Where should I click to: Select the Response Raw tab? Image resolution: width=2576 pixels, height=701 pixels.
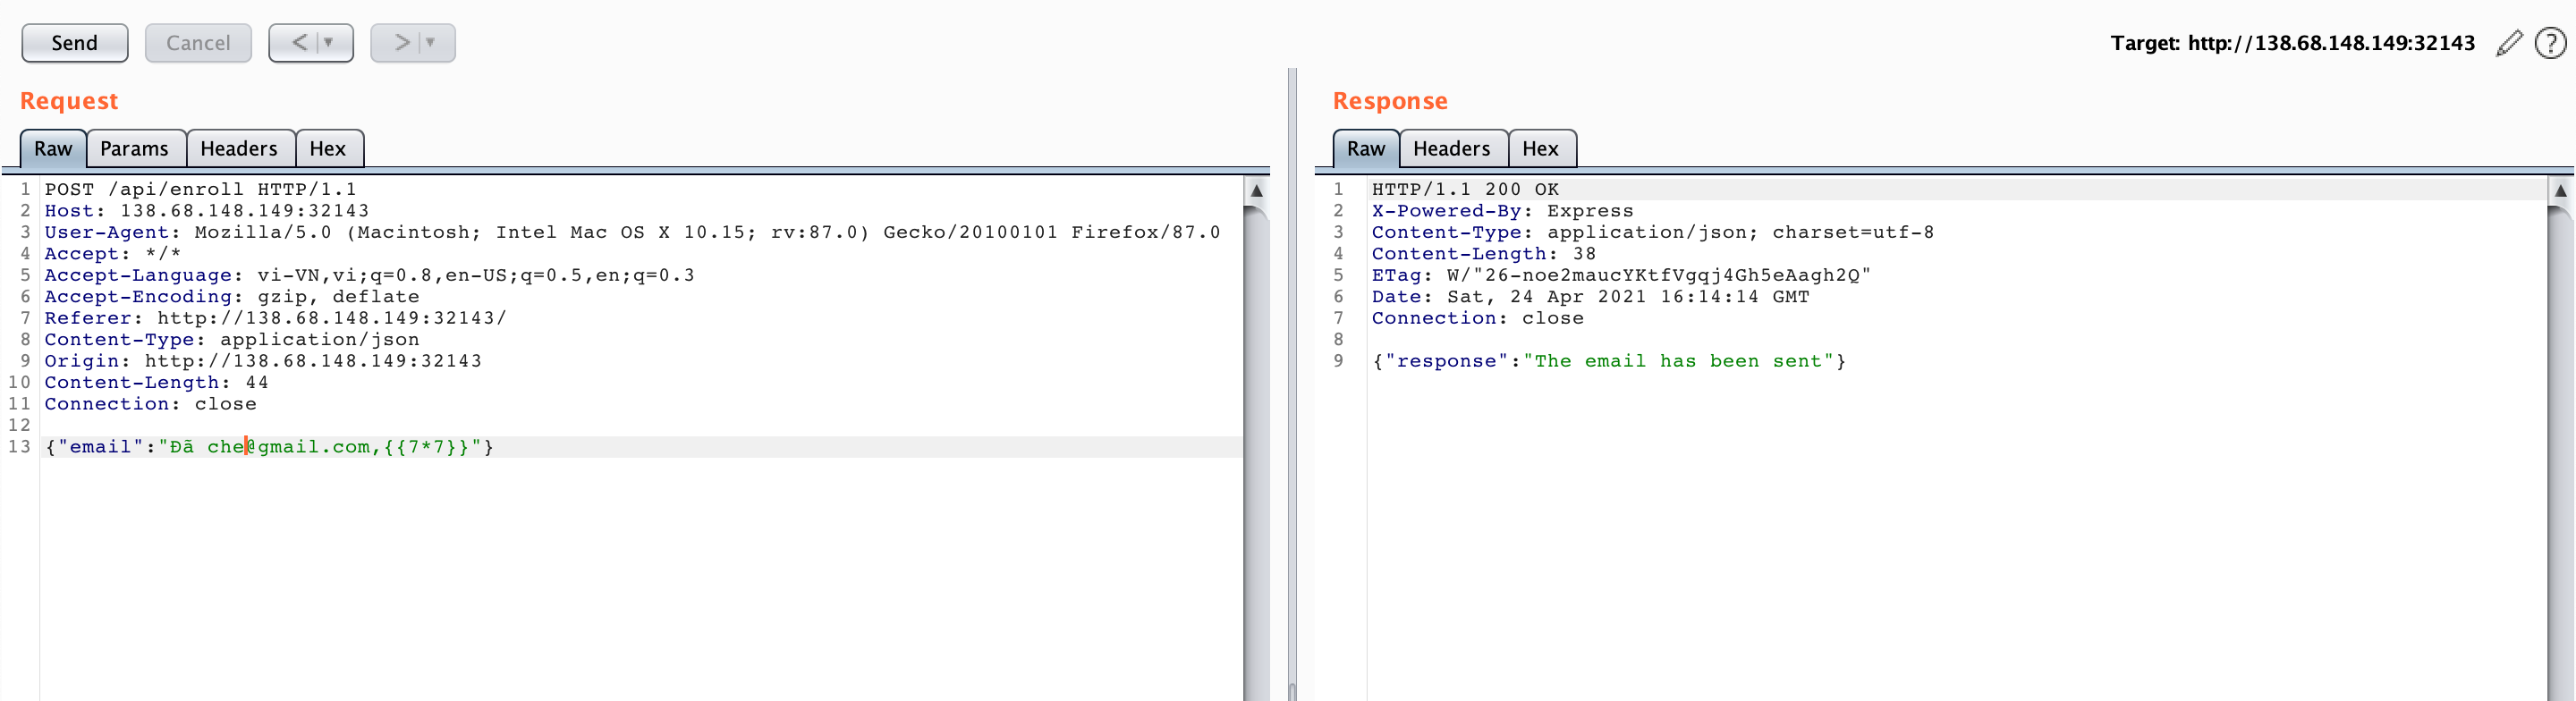(1366, 149)
